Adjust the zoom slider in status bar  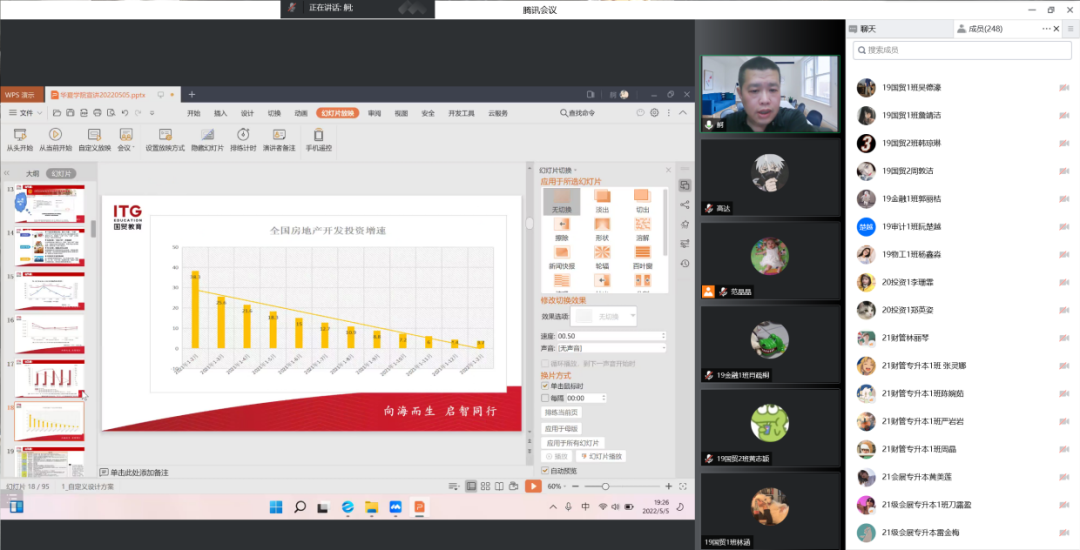coord(605,486)
